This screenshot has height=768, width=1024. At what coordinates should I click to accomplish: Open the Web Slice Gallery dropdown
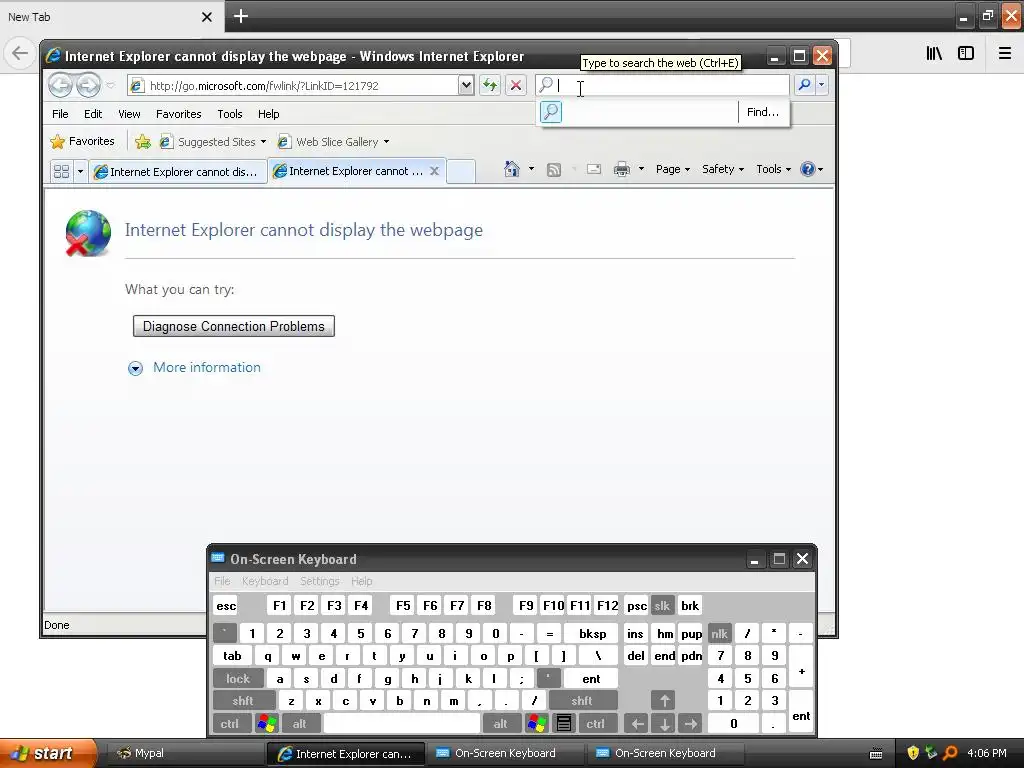[x=333, y=142]
